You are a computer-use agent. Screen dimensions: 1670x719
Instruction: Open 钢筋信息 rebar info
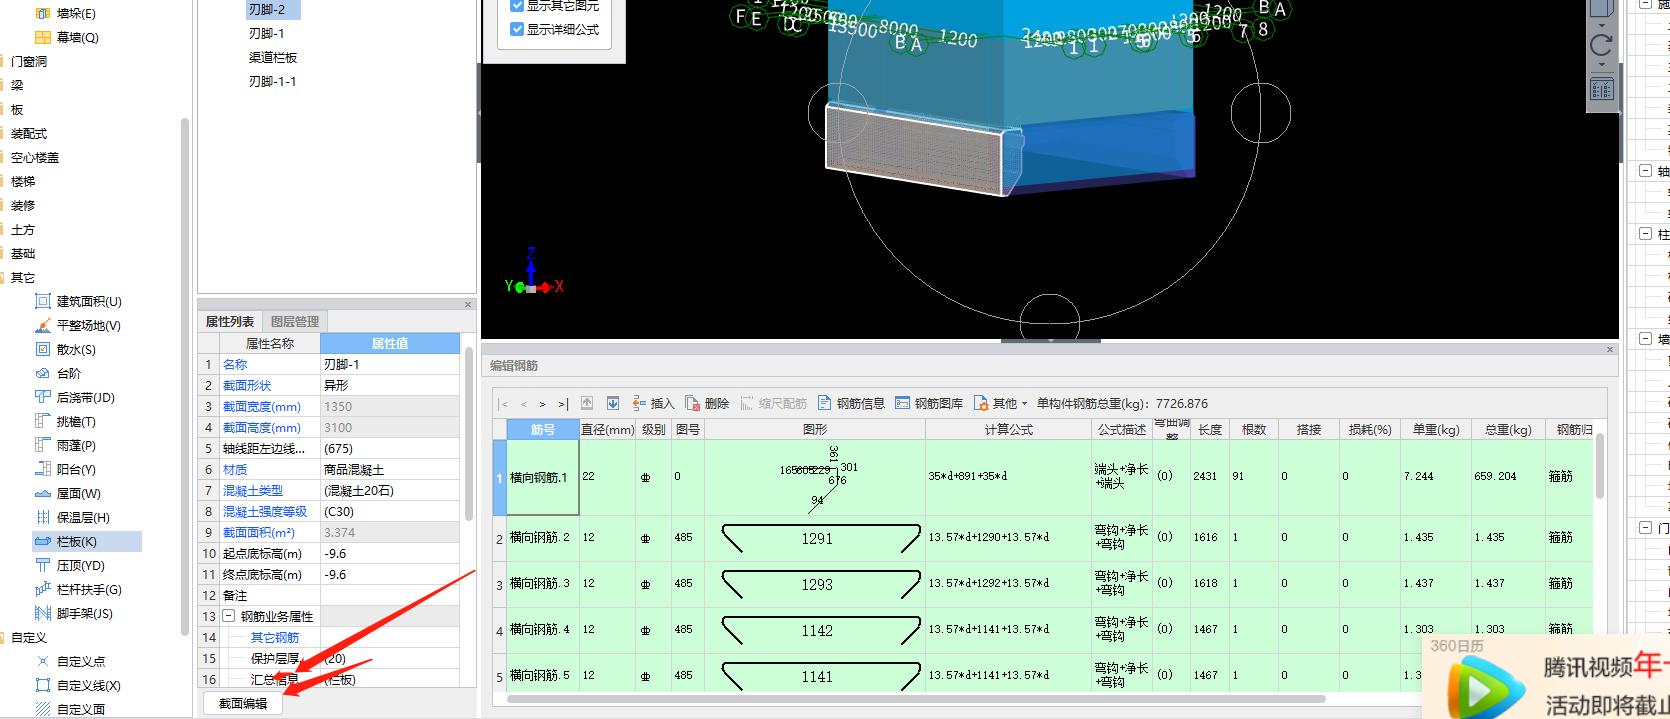851,403
